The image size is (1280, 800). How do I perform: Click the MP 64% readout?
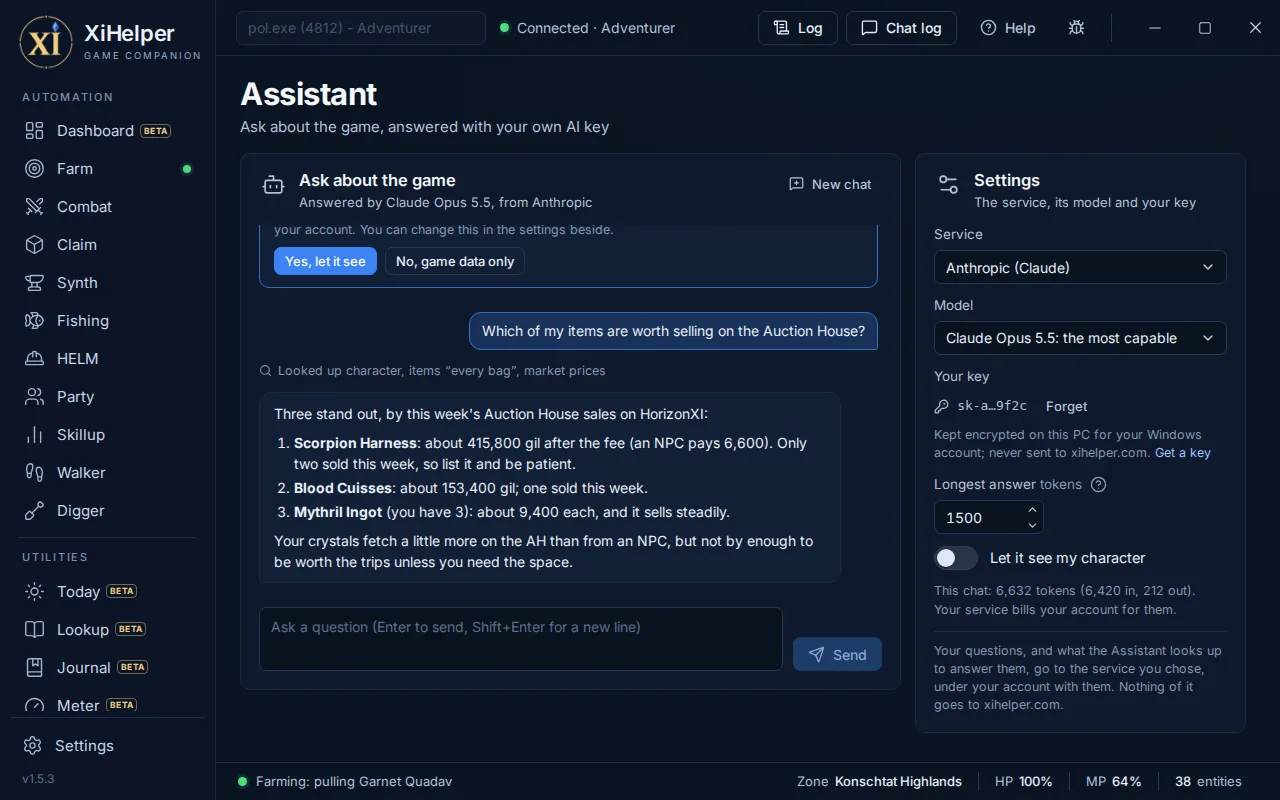(x=1112, y=782)
